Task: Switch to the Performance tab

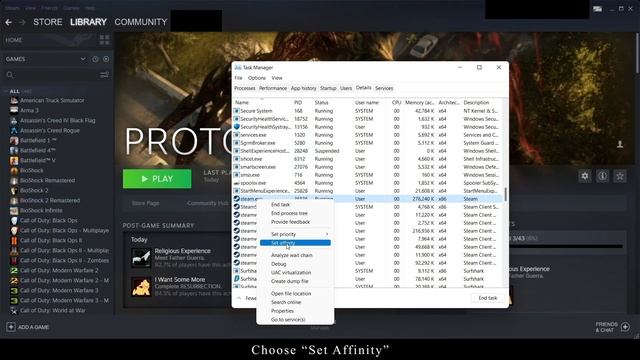Action: pos(273,88)
